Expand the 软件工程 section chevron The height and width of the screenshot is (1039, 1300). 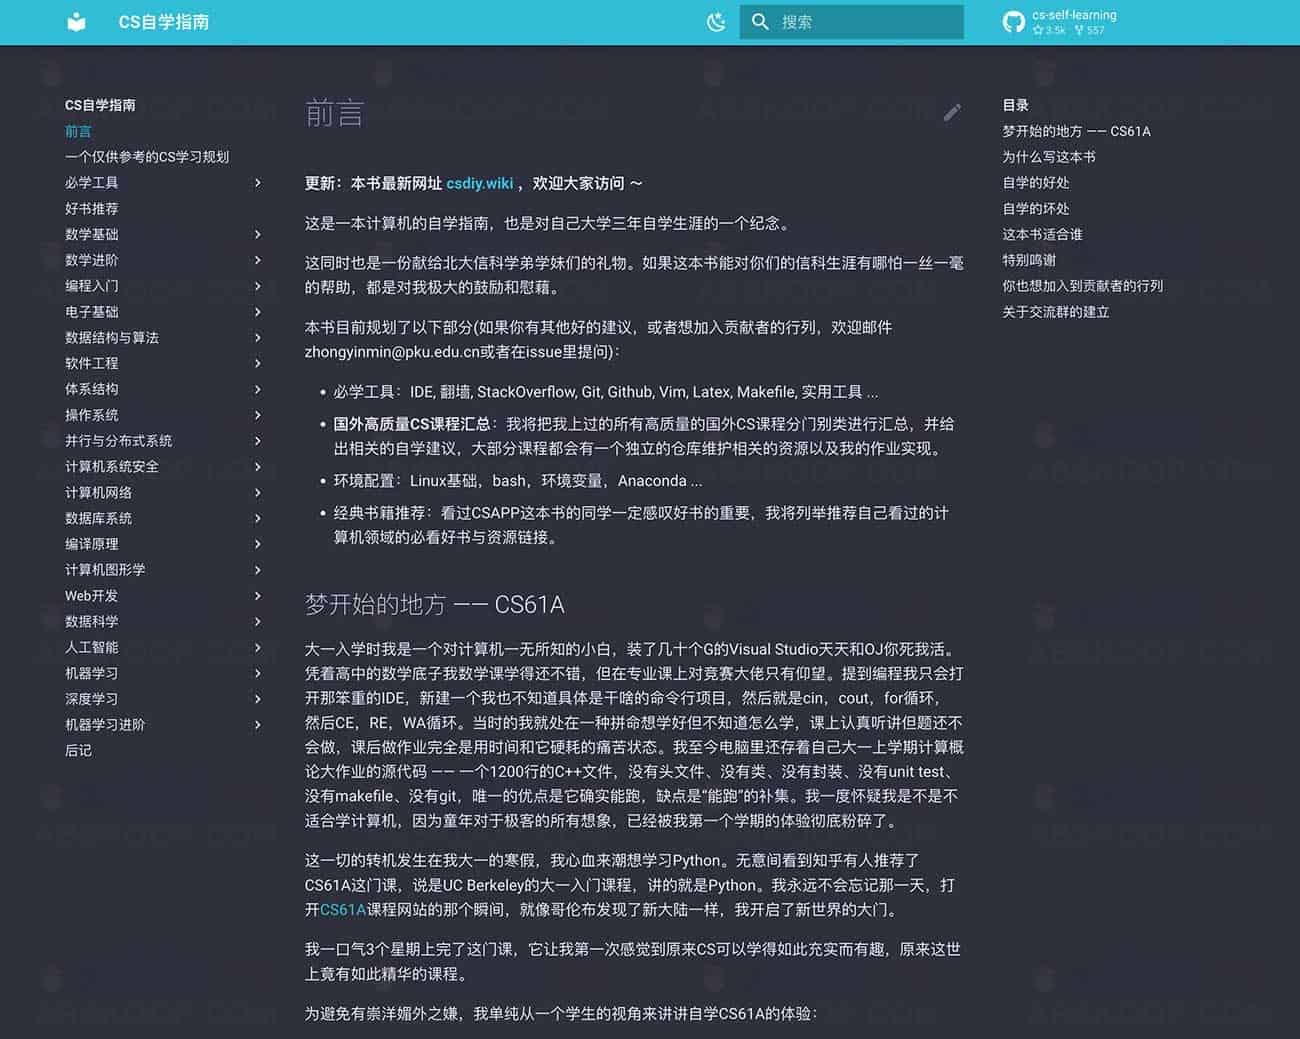(258, 363)
